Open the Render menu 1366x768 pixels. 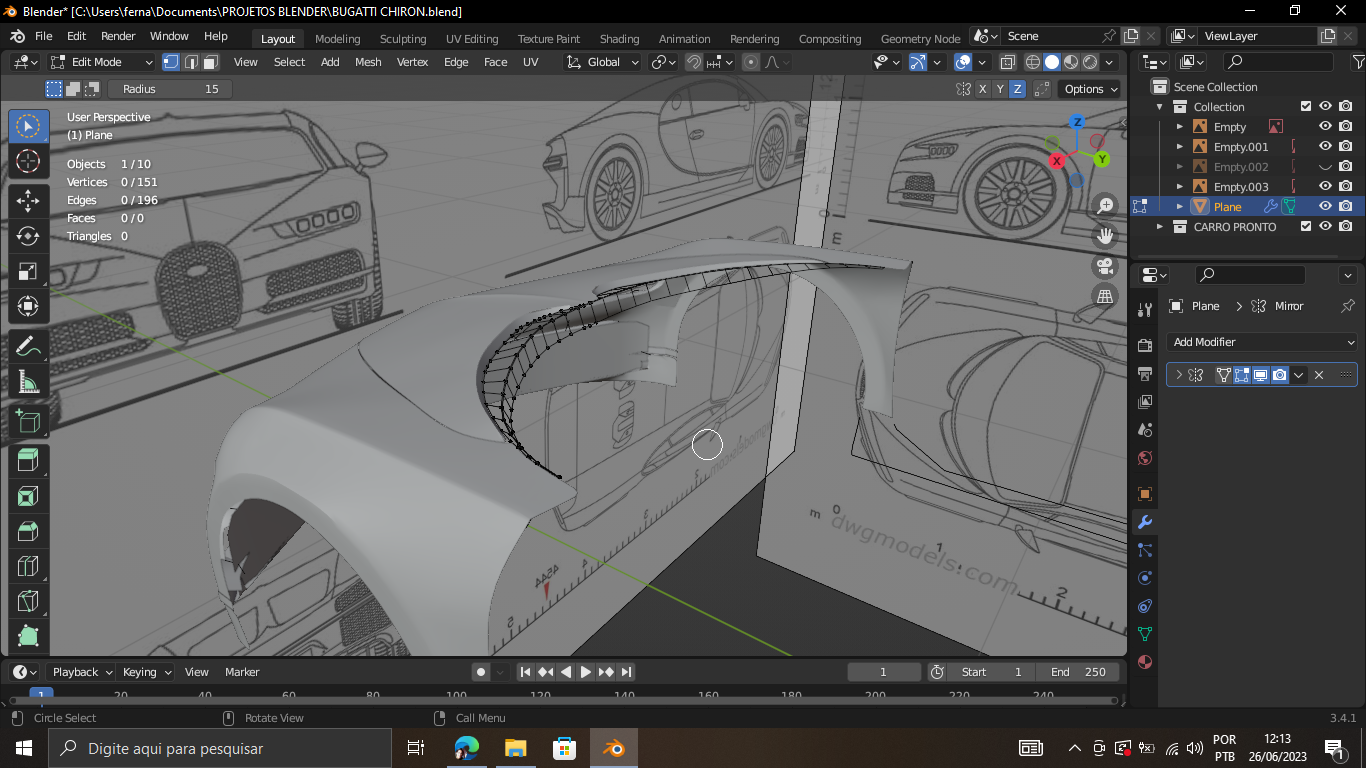coord(118,36)
